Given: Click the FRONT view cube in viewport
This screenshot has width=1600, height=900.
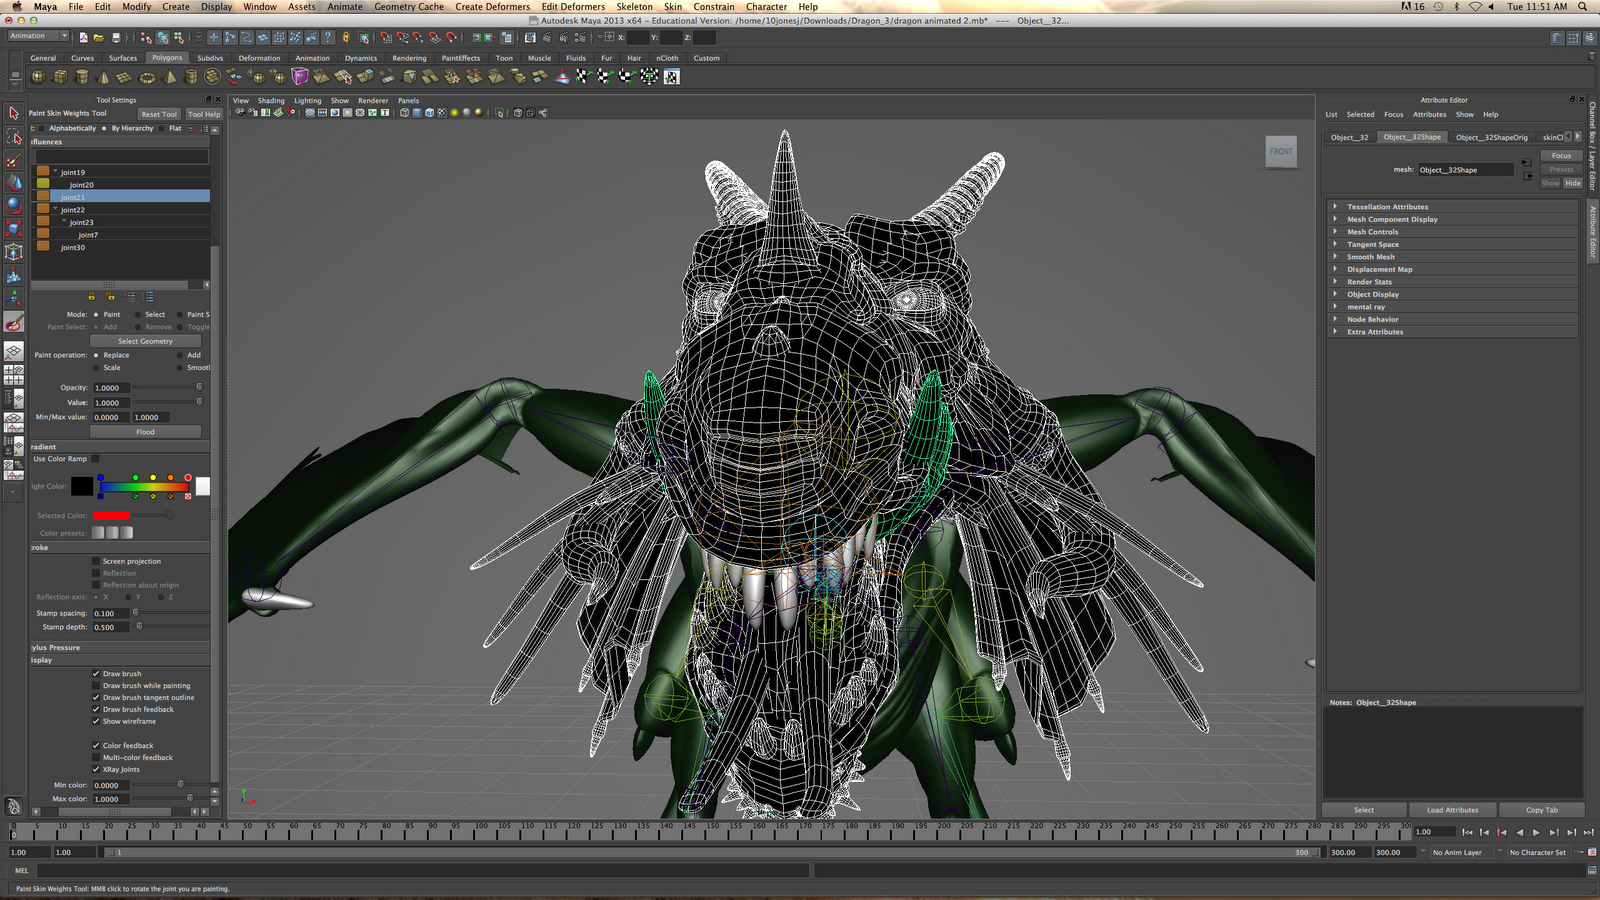Looking at the screenshot, I should pyautogui.click(x=1281, y=152).
